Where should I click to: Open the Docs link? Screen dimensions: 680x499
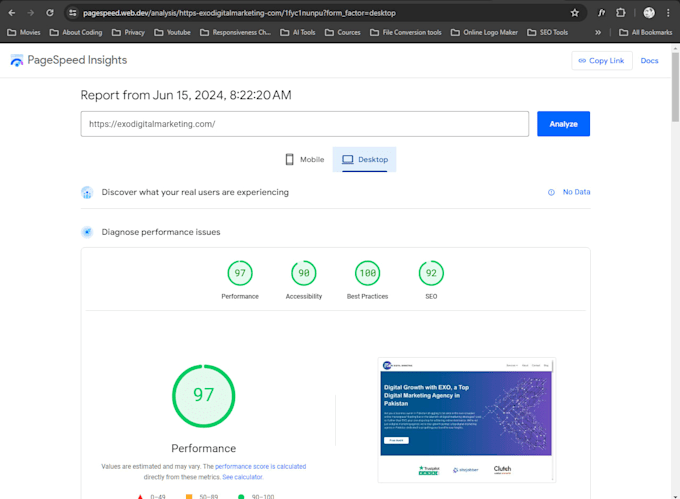coord(649,61)
